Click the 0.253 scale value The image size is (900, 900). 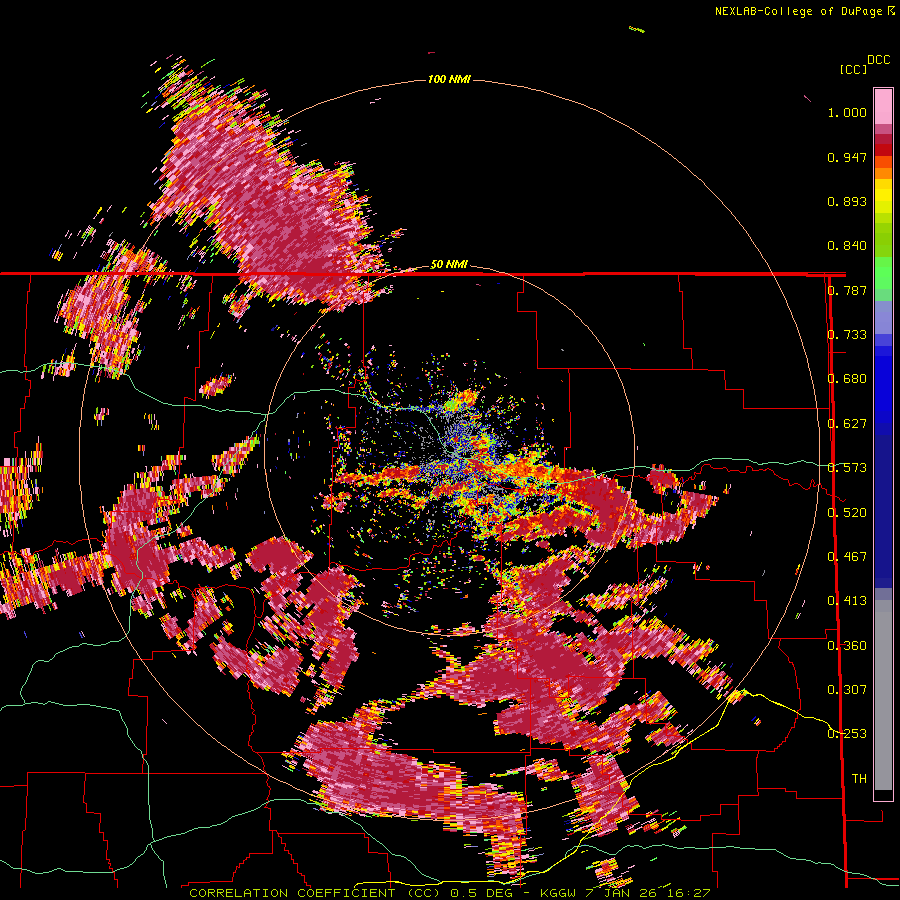(x=847, y=734)
